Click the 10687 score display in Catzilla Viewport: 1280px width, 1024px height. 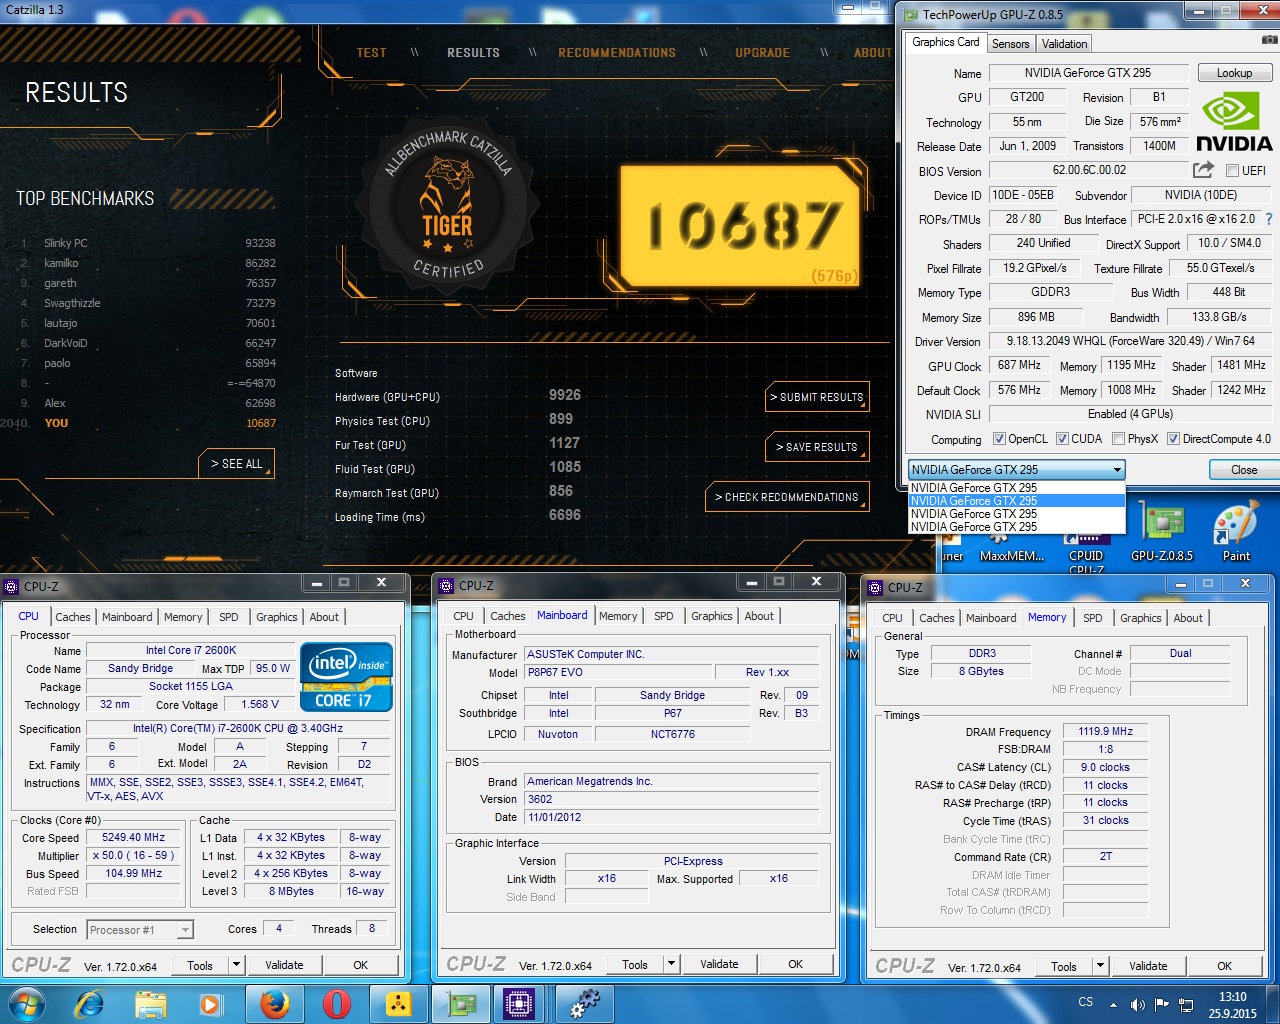point(741,227)
